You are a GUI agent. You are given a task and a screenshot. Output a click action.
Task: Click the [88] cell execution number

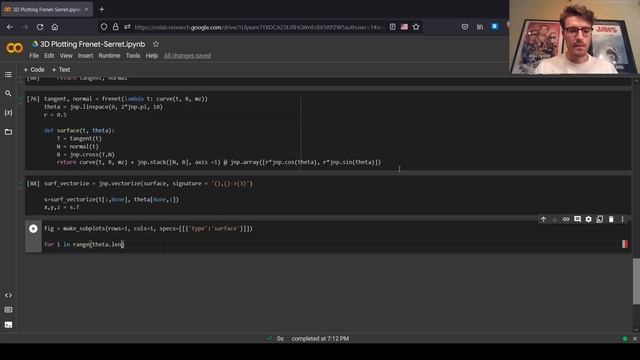(33, 184)
